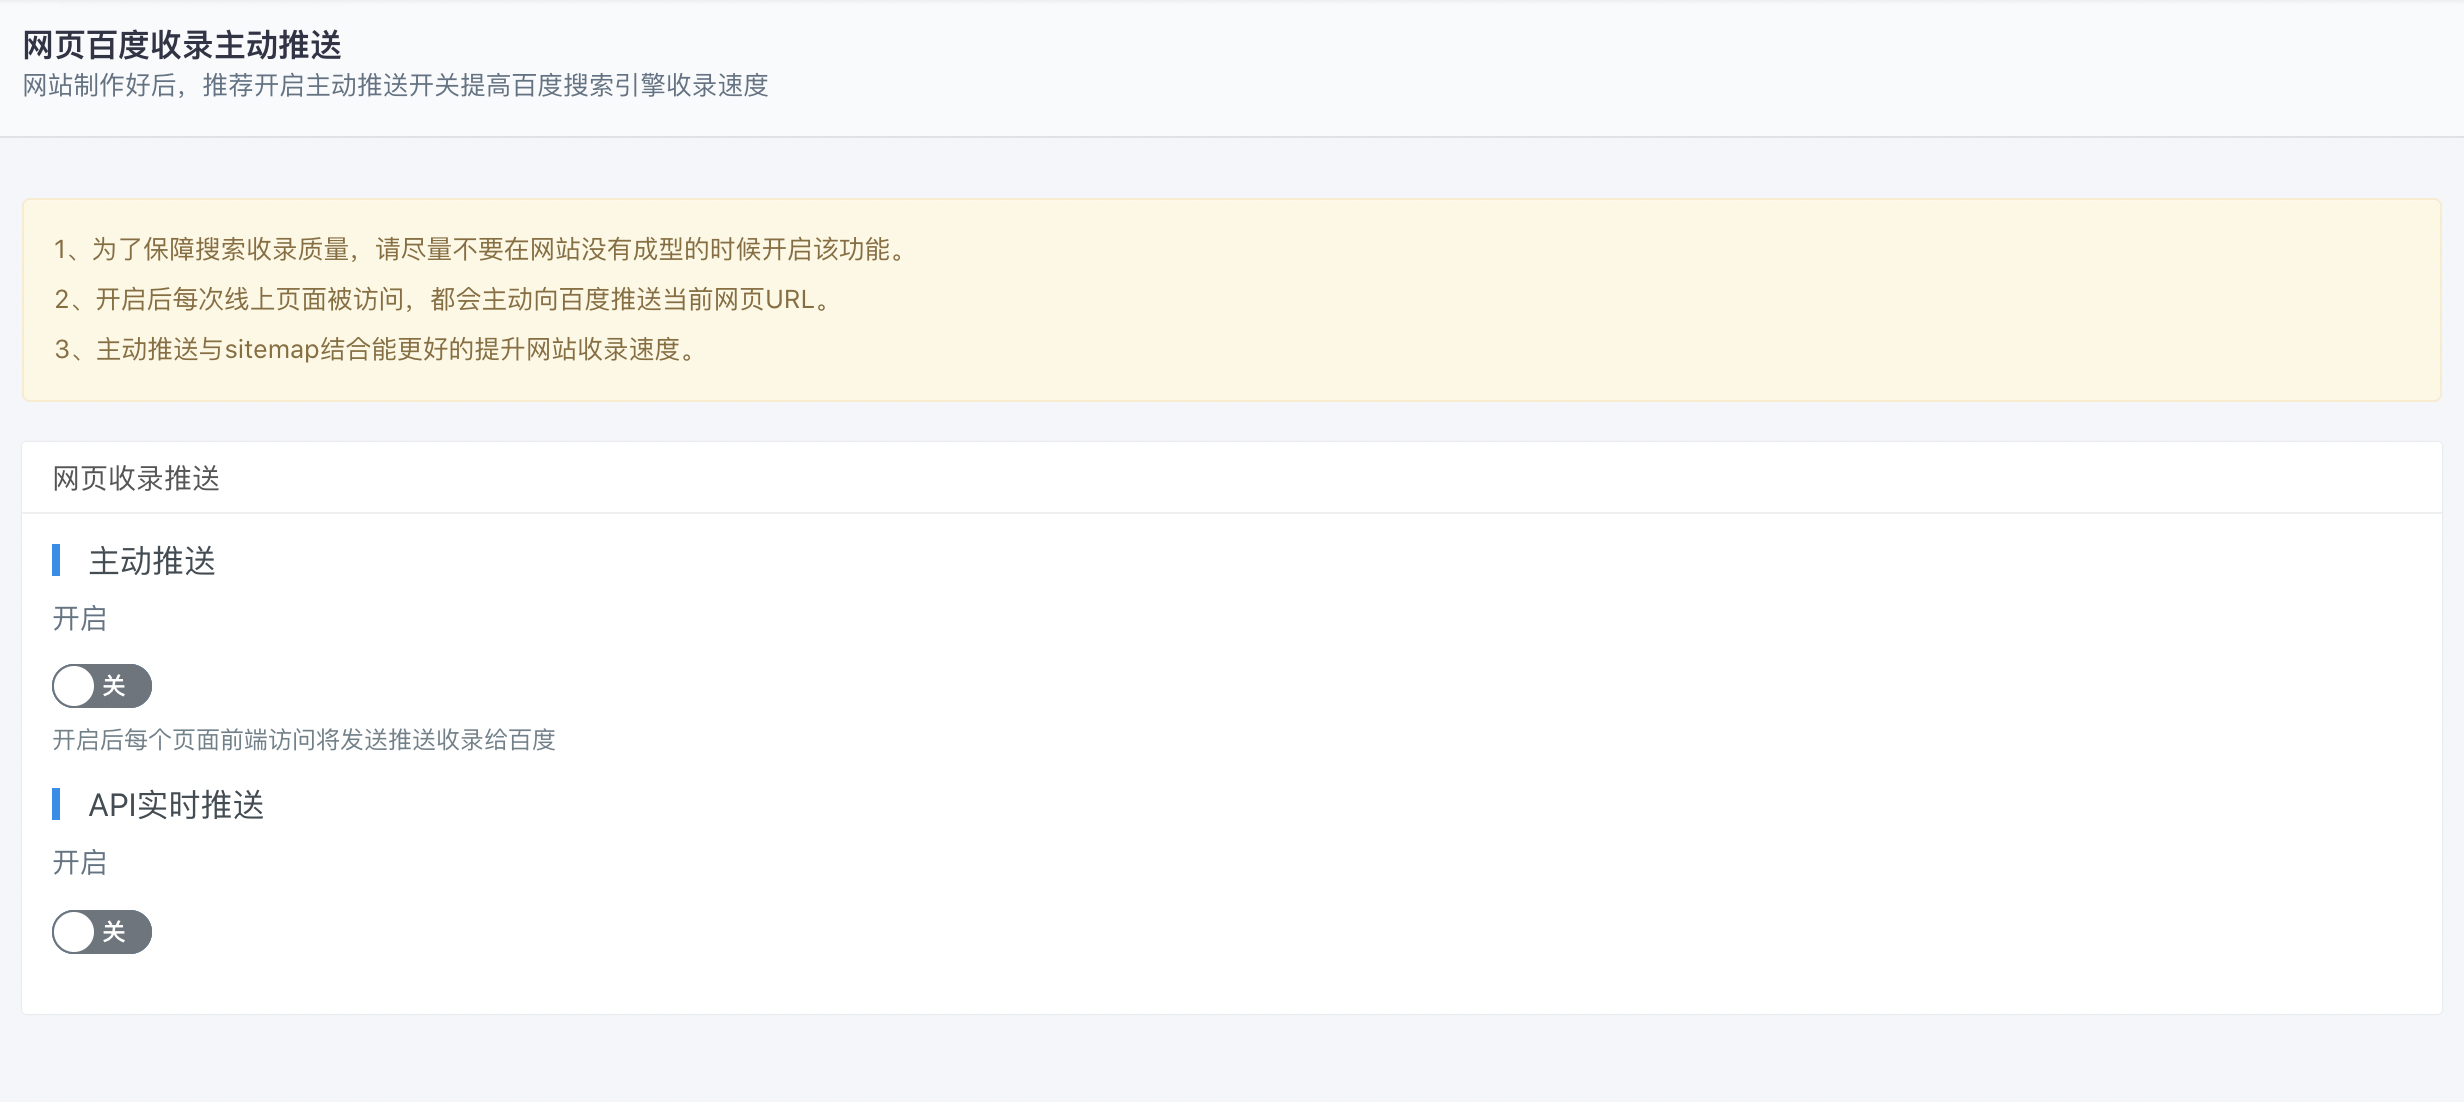Enable the API实时推送 switch
The width and height of the screenshot is (2464, 1102).
(x=102, y=932)
